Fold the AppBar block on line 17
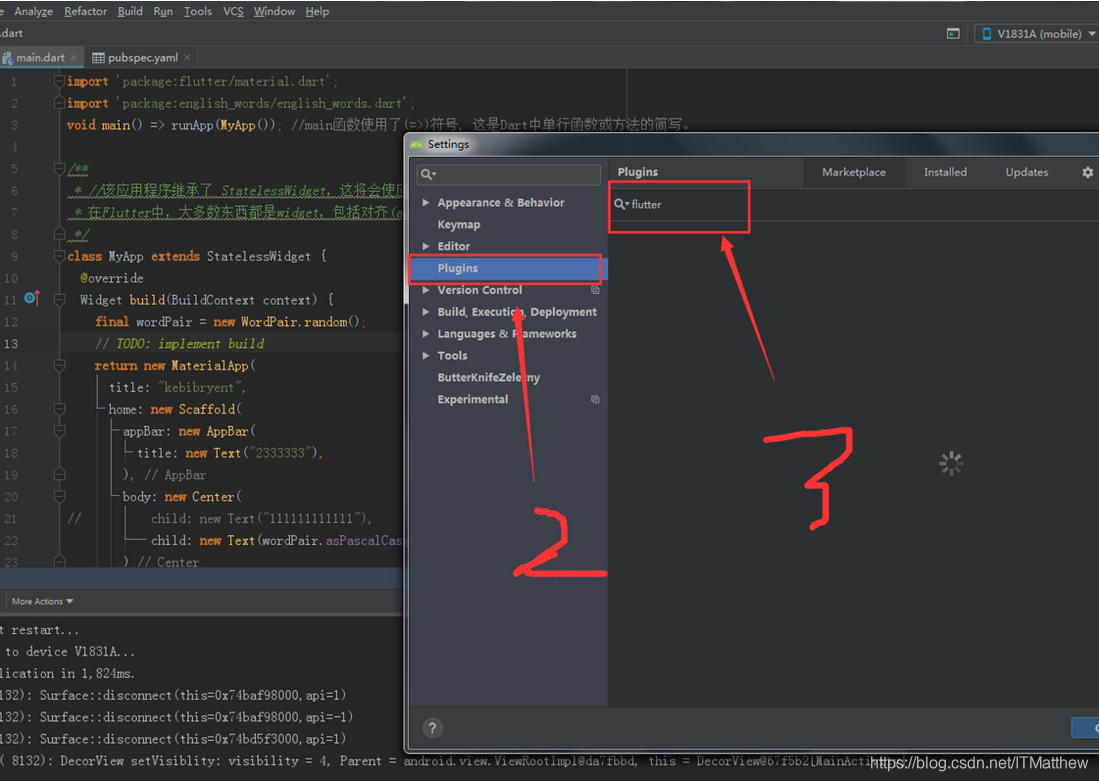The height and width of the screenshot is (782, 1099). (x=60, y=431)
